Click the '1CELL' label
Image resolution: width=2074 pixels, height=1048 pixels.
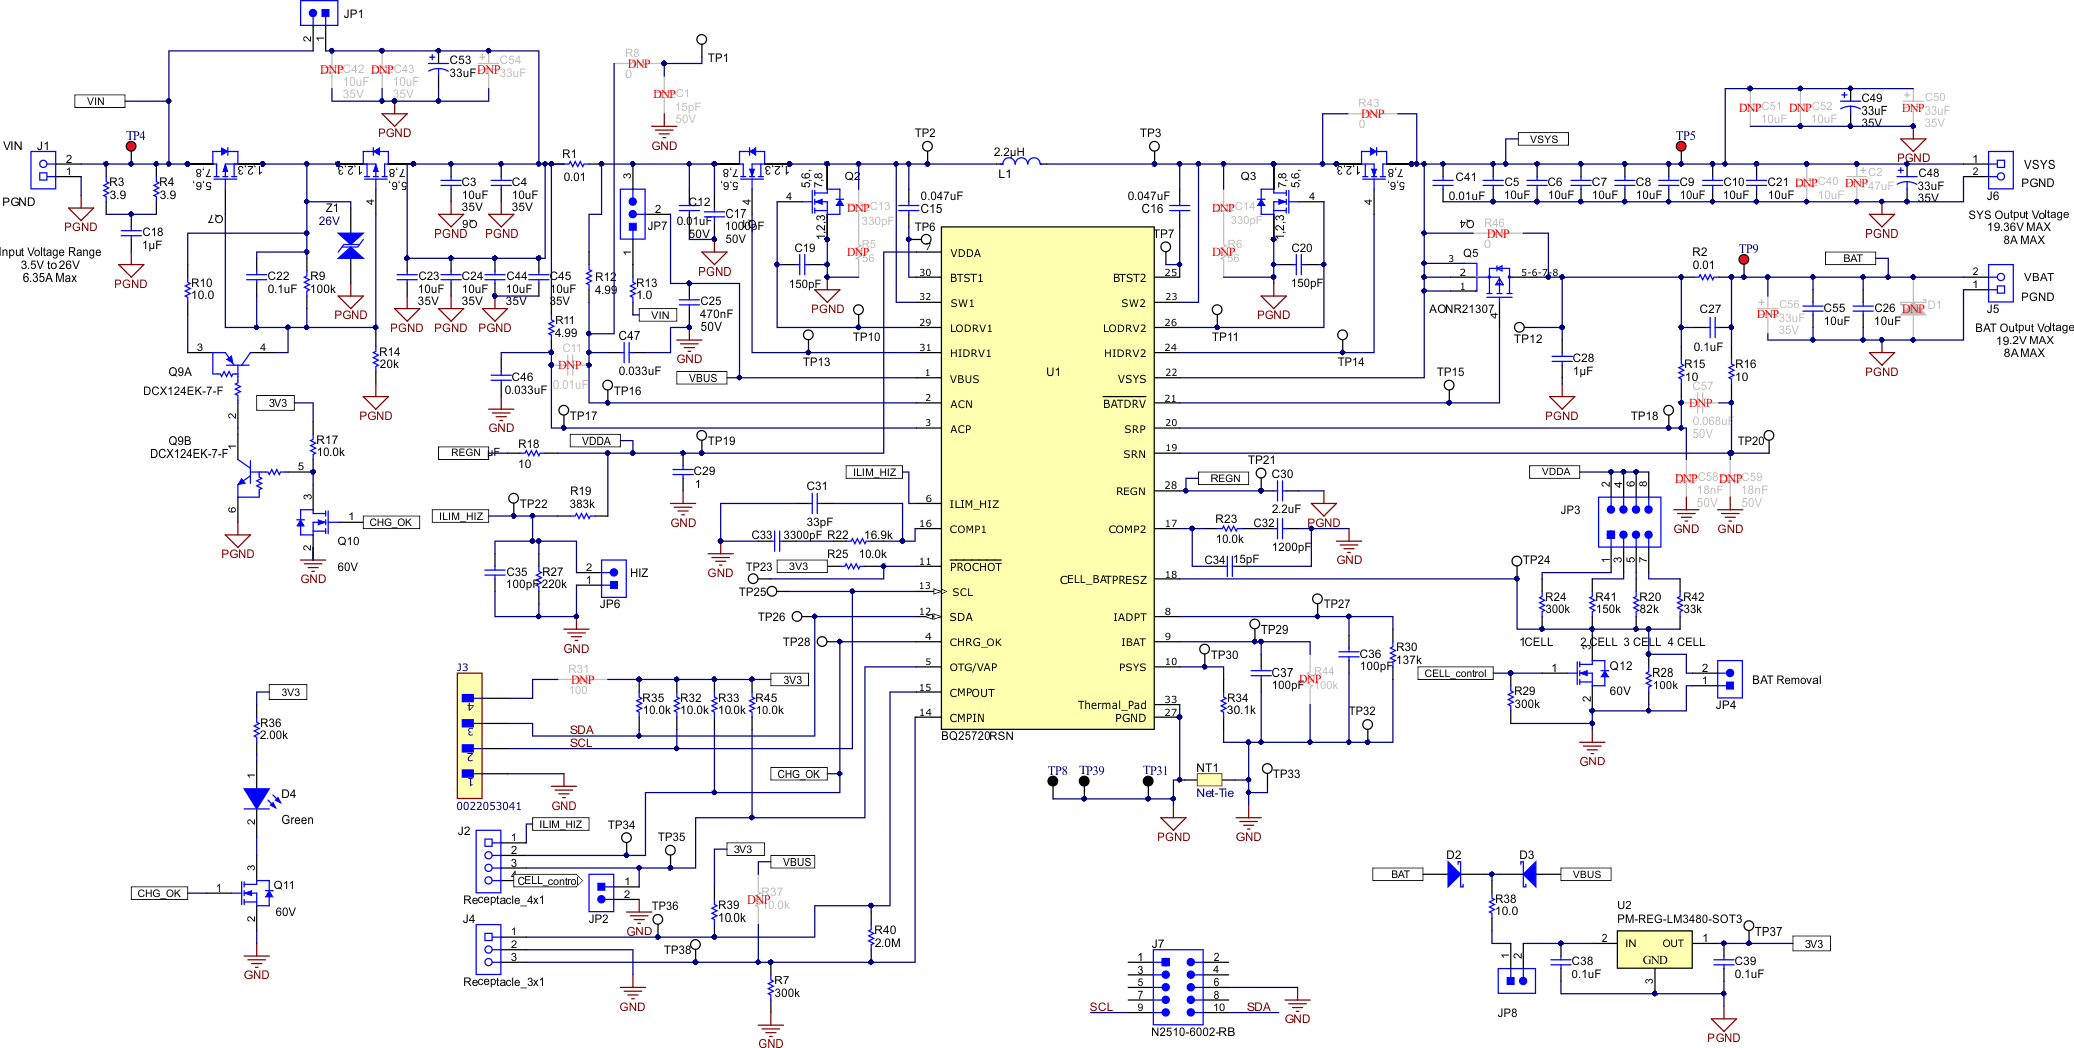[1537, 642]
